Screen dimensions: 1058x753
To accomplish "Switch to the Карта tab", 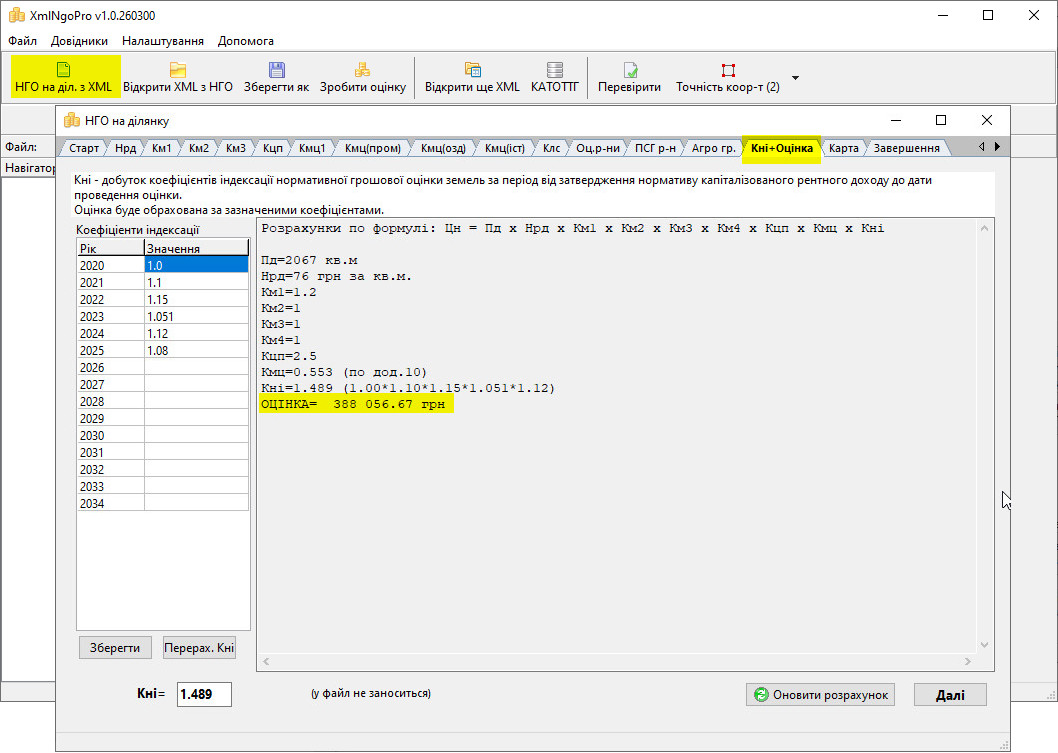I will click(843, 148).
